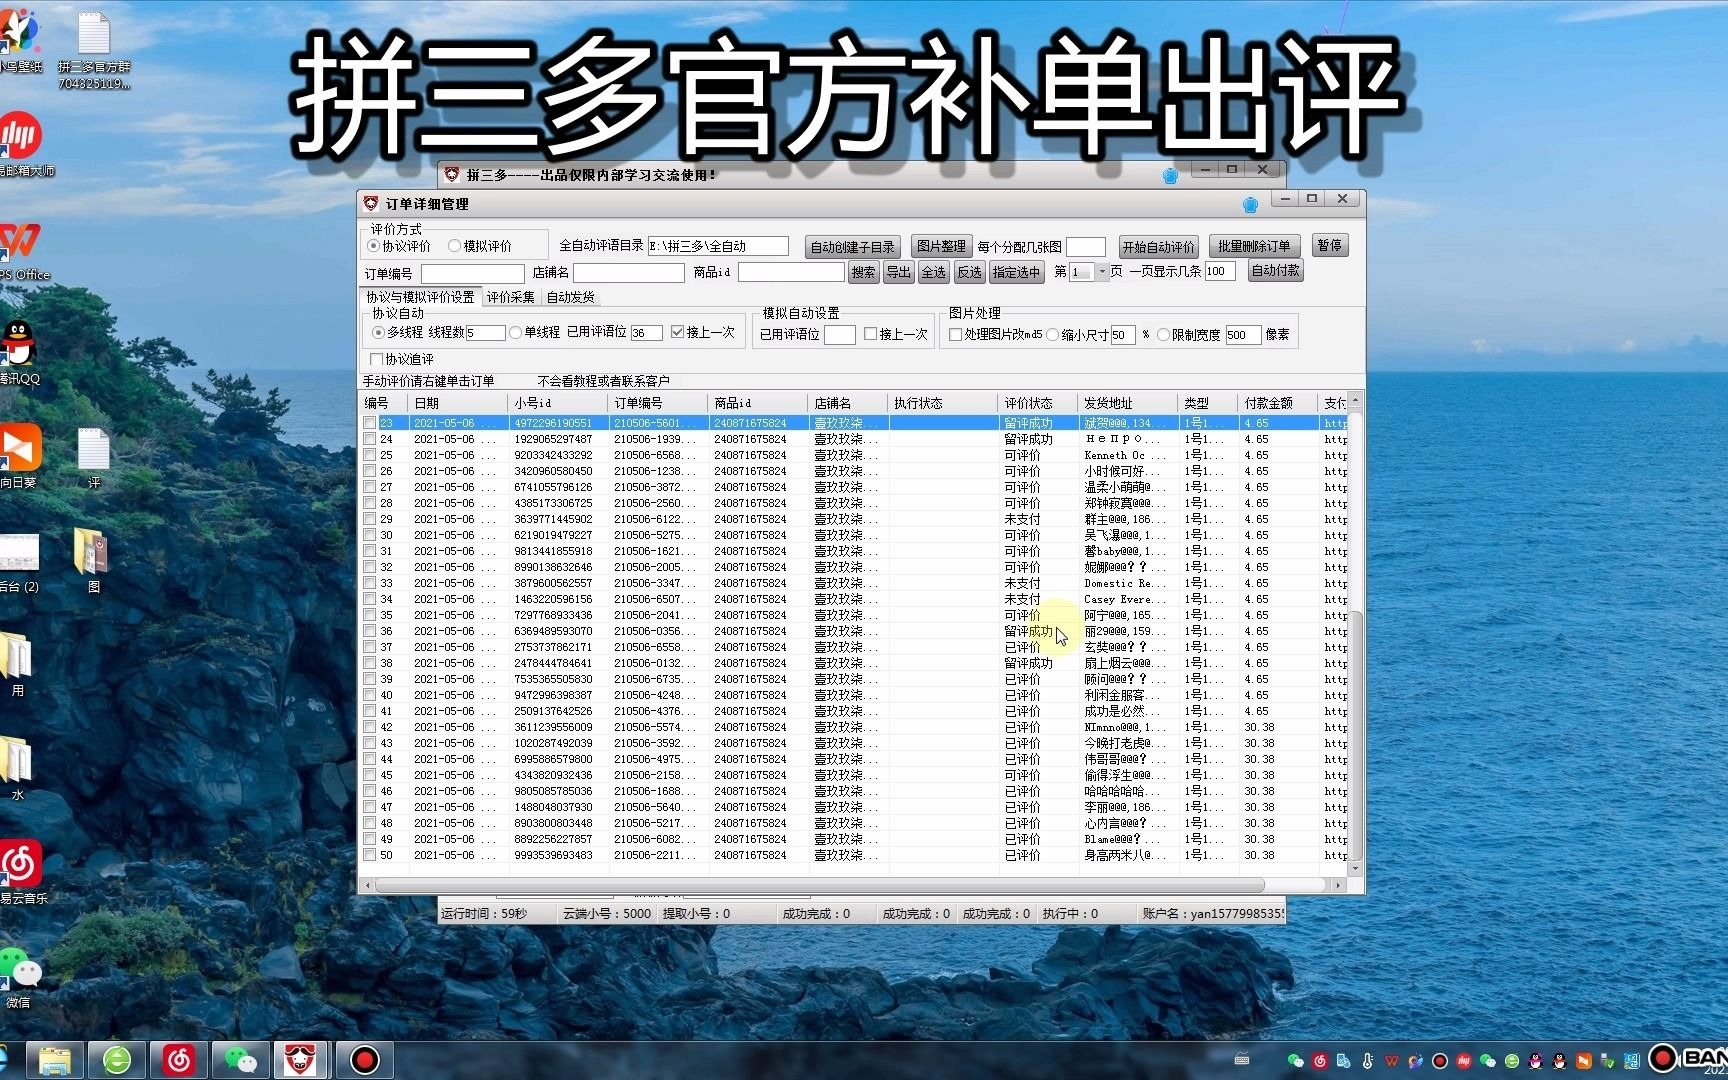Screen dimensions: 1728x1080
Task: Click the 付款金额 column header
Action: (x=1279, y=403)
